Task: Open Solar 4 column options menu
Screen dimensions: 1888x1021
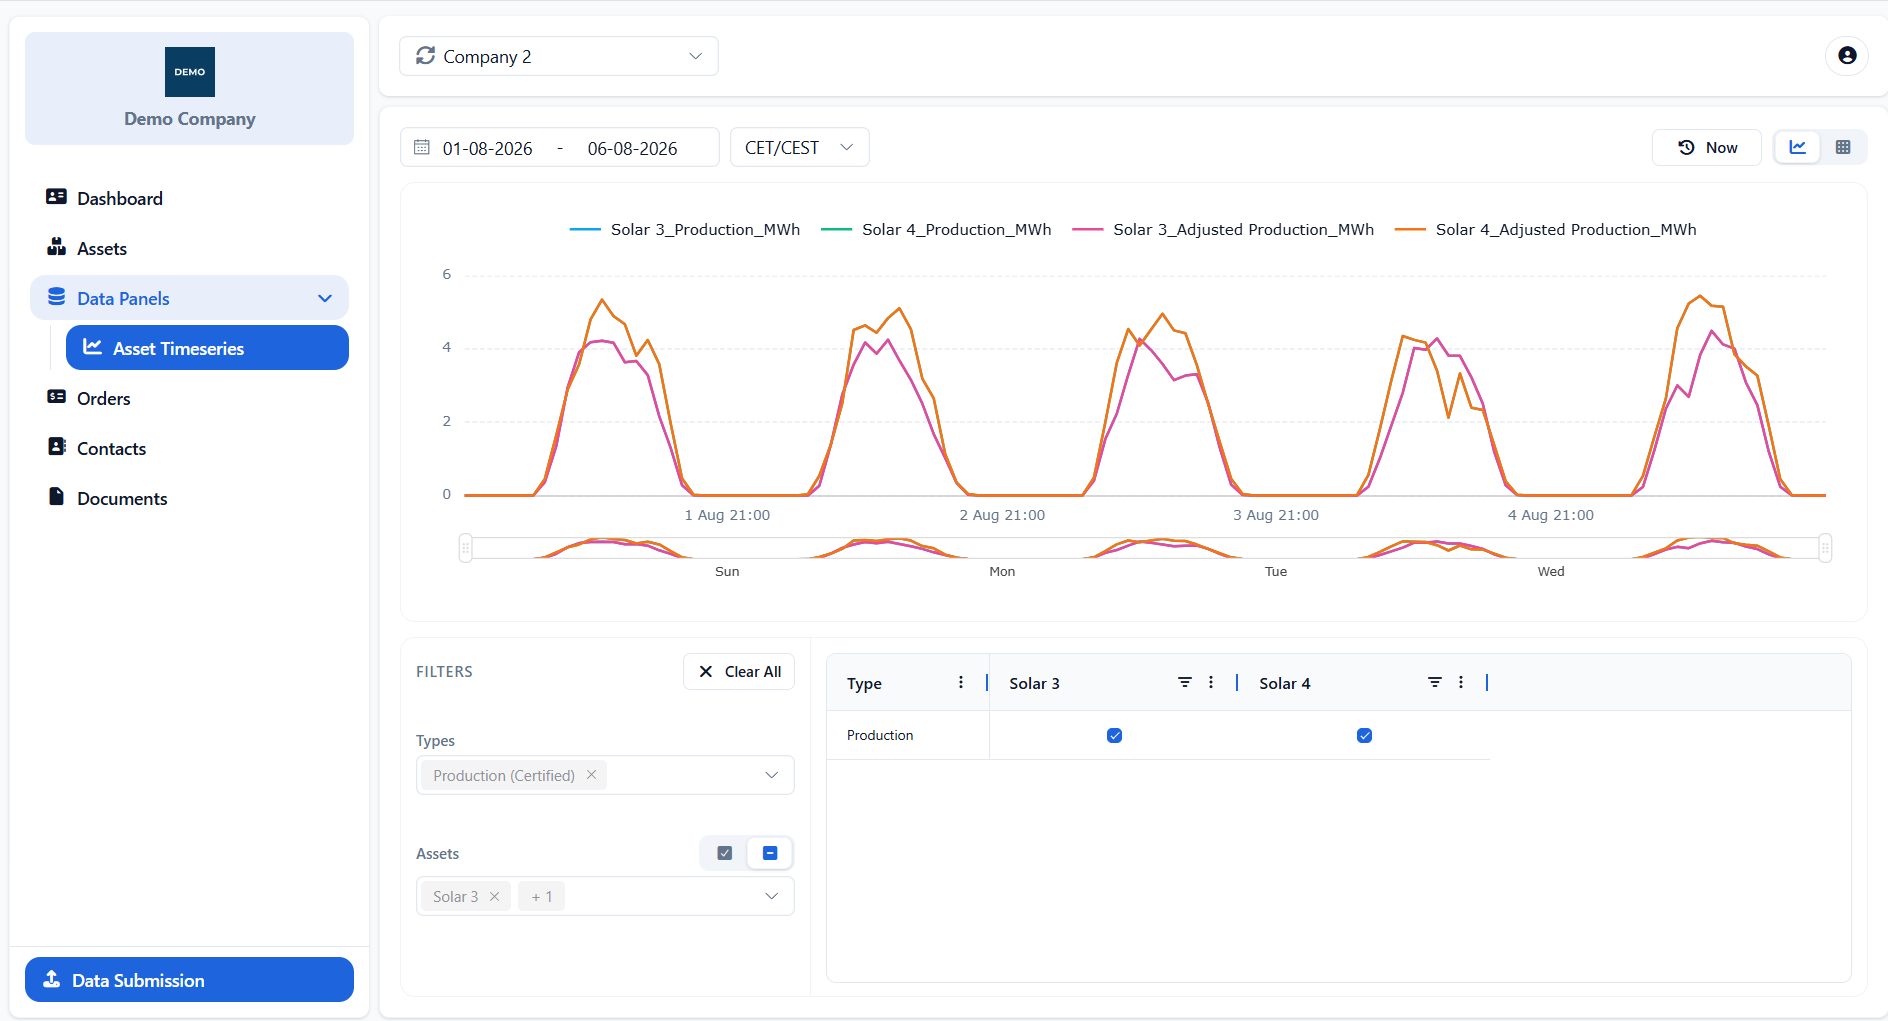Action: [x=1461, y=682]
